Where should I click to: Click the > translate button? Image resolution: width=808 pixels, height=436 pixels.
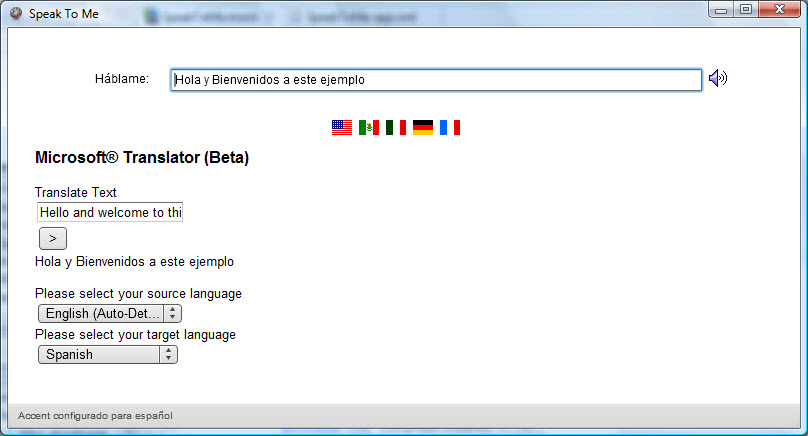coord(53,238)
